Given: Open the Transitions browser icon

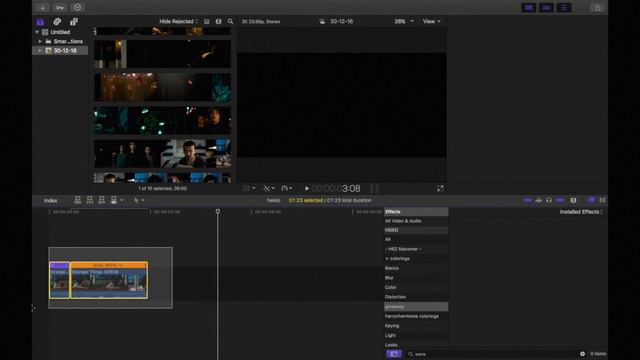Looking at the screenshot, I should click(x=602, y=200).
